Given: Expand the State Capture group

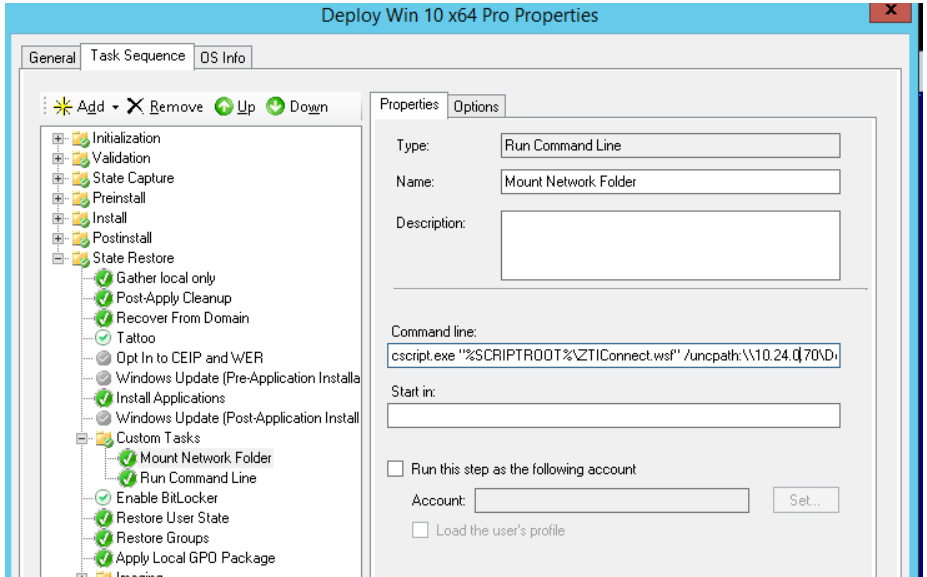Looking at the screenshot, I should point(58,179).
